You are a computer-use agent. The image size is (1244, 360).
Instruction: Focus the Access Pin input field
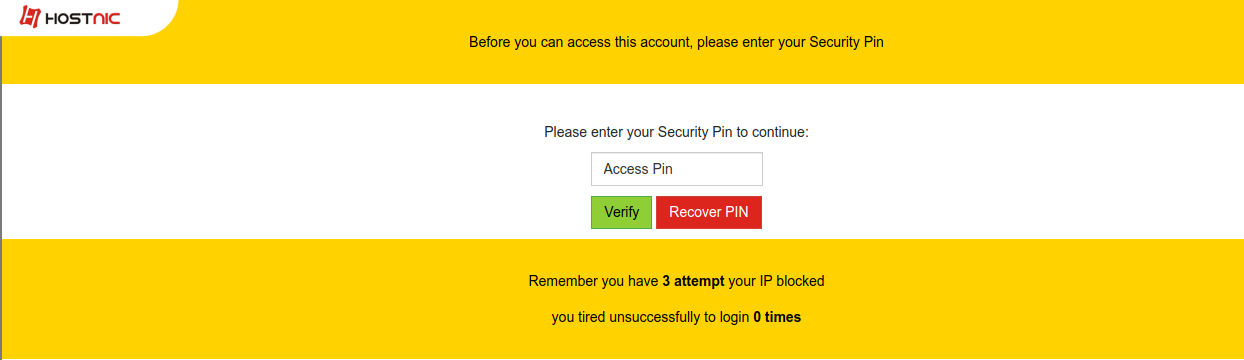(x=677, y=169)
